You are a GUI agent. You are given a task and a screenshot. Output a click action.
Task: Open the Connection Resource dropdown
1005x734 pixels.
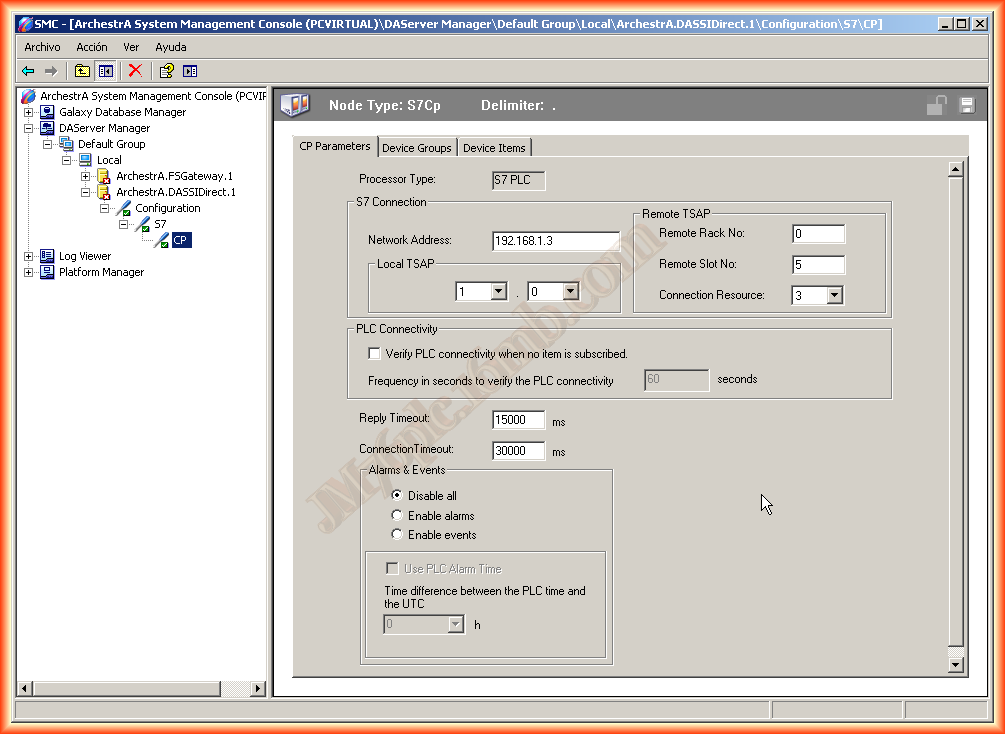point(834,296)
